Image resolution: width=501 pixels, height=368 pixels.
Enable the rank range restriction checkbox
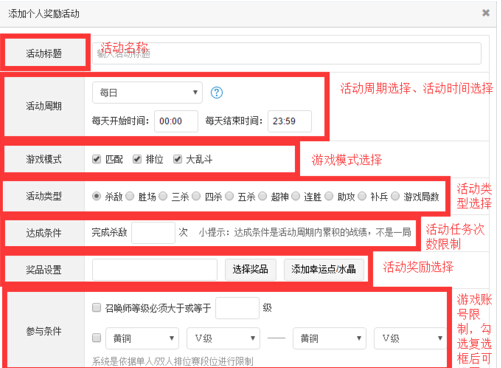click(x=96, y=338)
